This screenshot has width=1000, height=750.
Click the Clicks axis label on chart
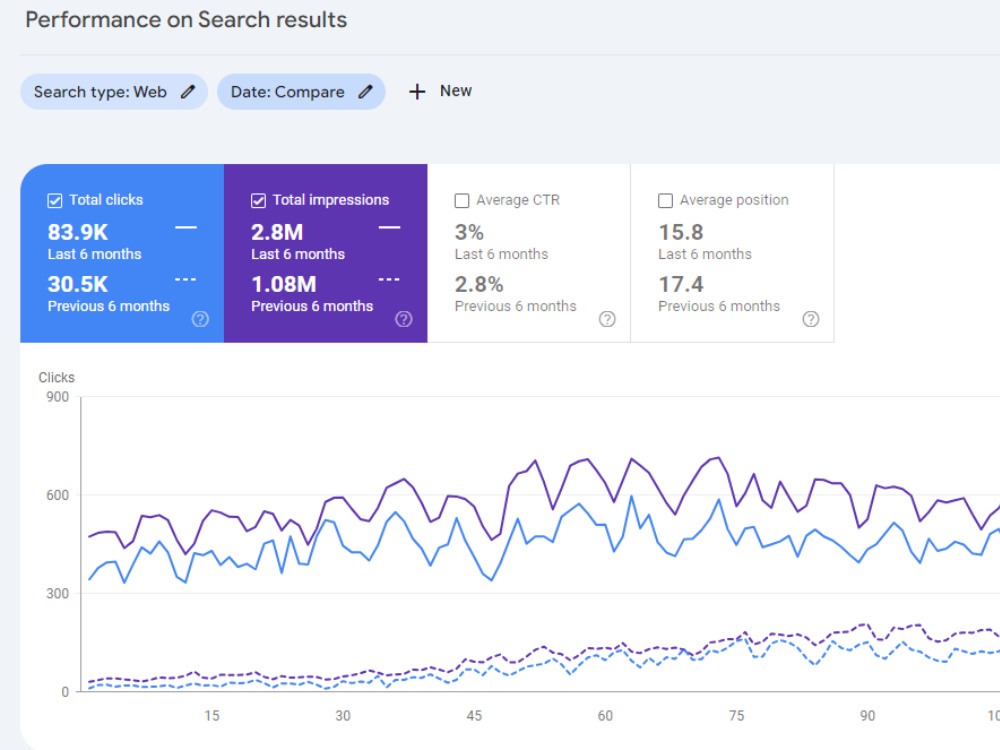56,378
